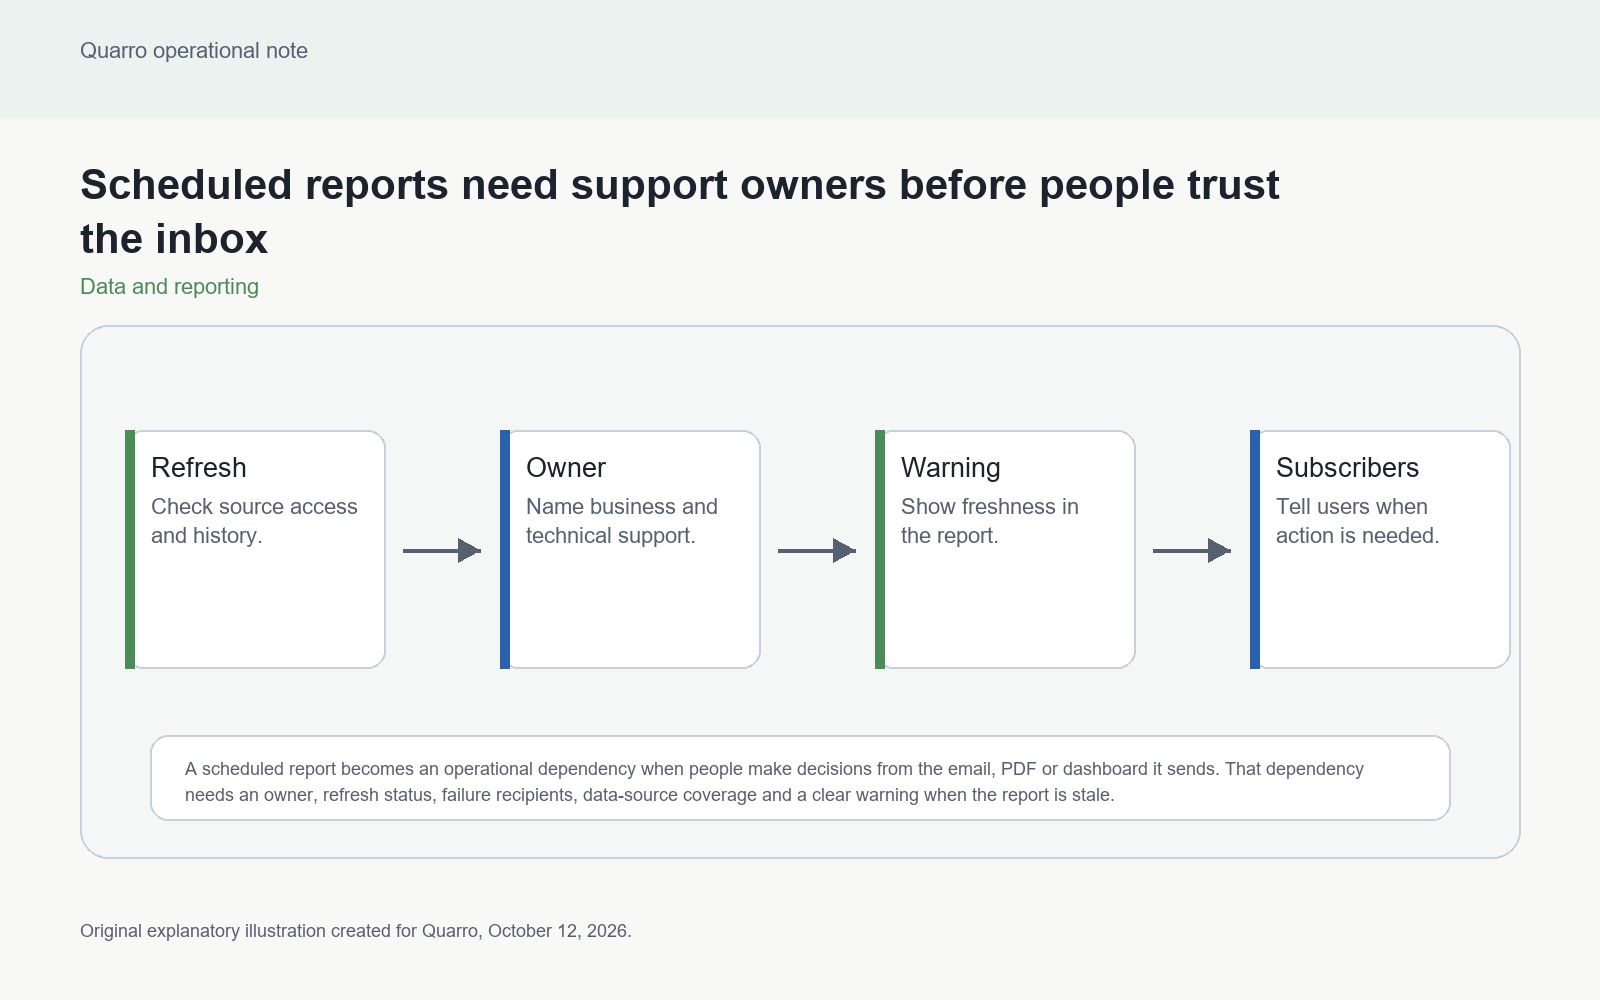Select the Subscribers card title
This screenshot has width=1600, height=1000.
point(1347,468)
